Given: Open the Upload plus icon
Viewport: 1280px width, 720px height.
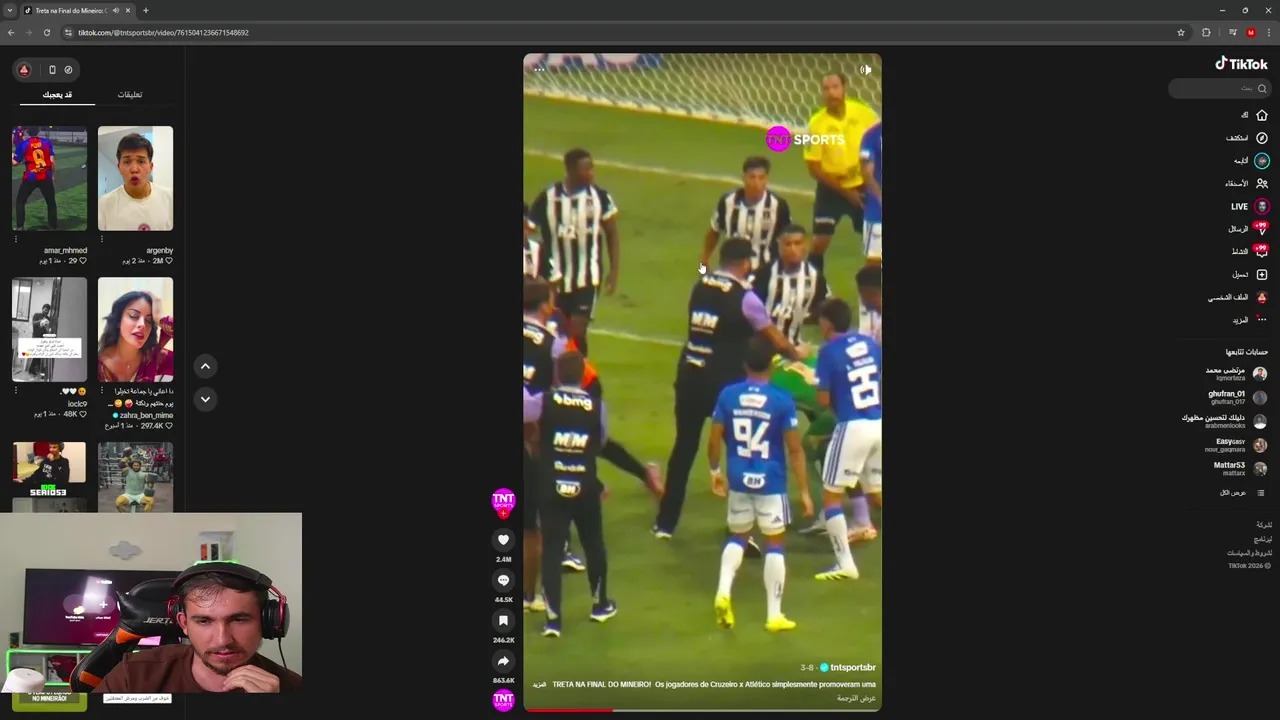Looking at the screenshot, I should [x=1261, y=274].
